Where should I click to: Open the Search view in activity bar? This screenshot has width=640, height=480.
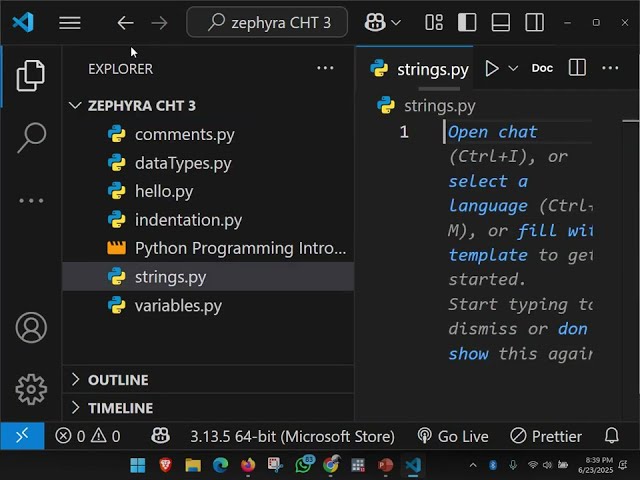click(x=31, y=138)
